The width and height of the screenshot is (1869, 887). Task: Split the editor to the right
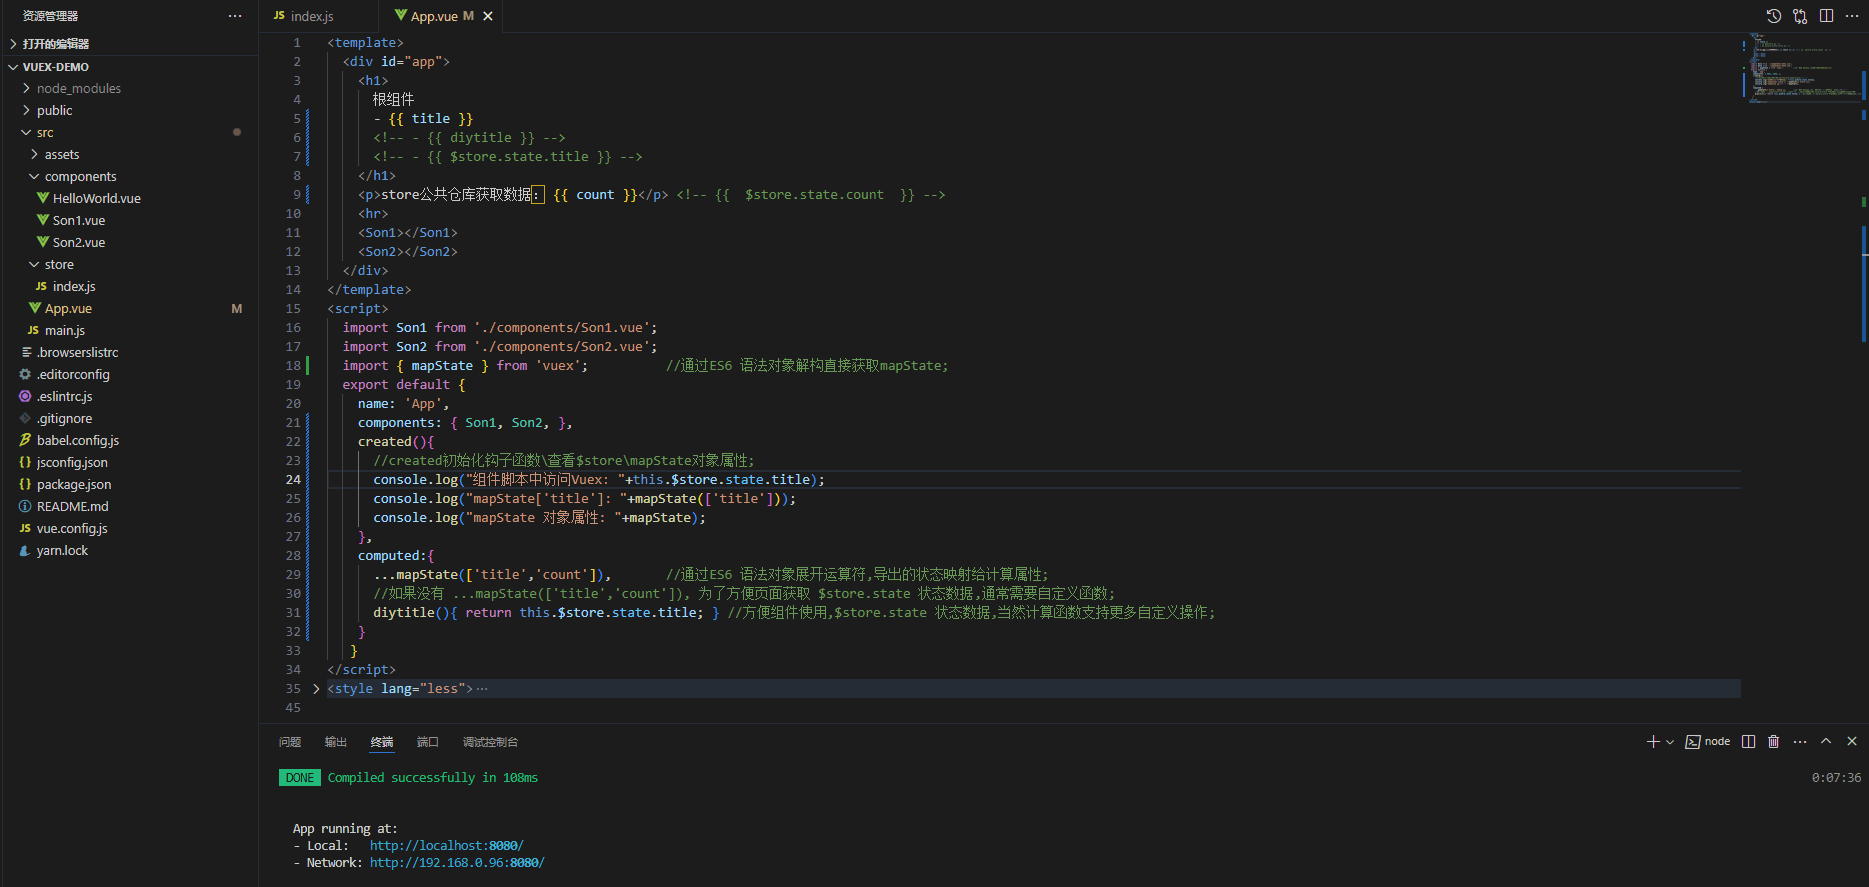(1826, 16)
